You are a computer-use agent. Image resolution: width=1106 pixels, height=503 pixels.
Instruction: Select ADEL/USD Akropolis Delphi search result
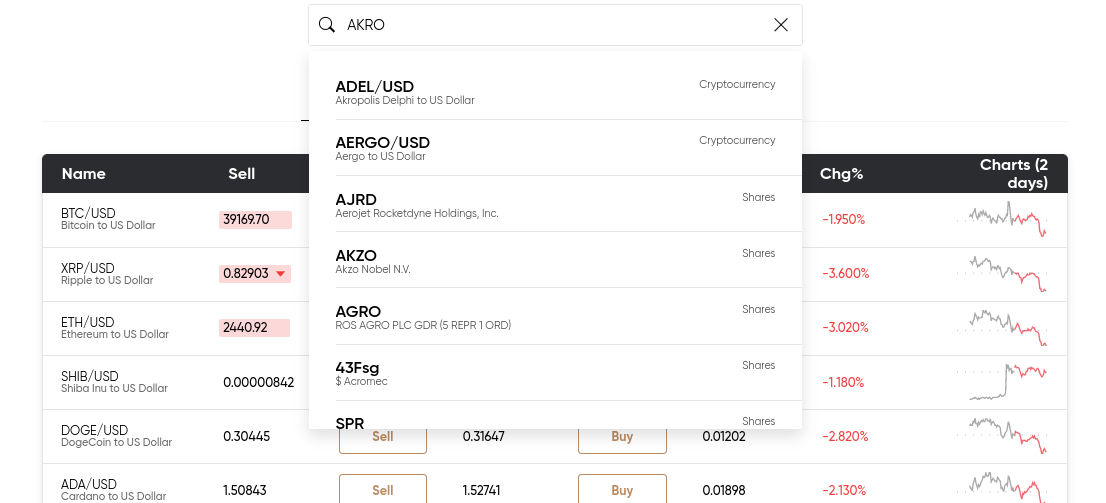point(555,92)
